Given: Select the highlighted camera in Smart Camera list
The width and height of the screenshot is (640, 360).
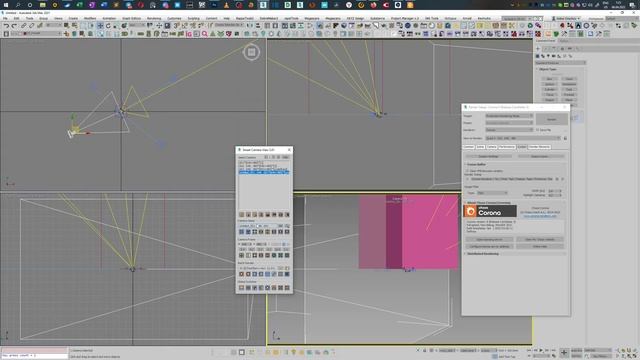Looking at the screenshot, I should (264, 172).
